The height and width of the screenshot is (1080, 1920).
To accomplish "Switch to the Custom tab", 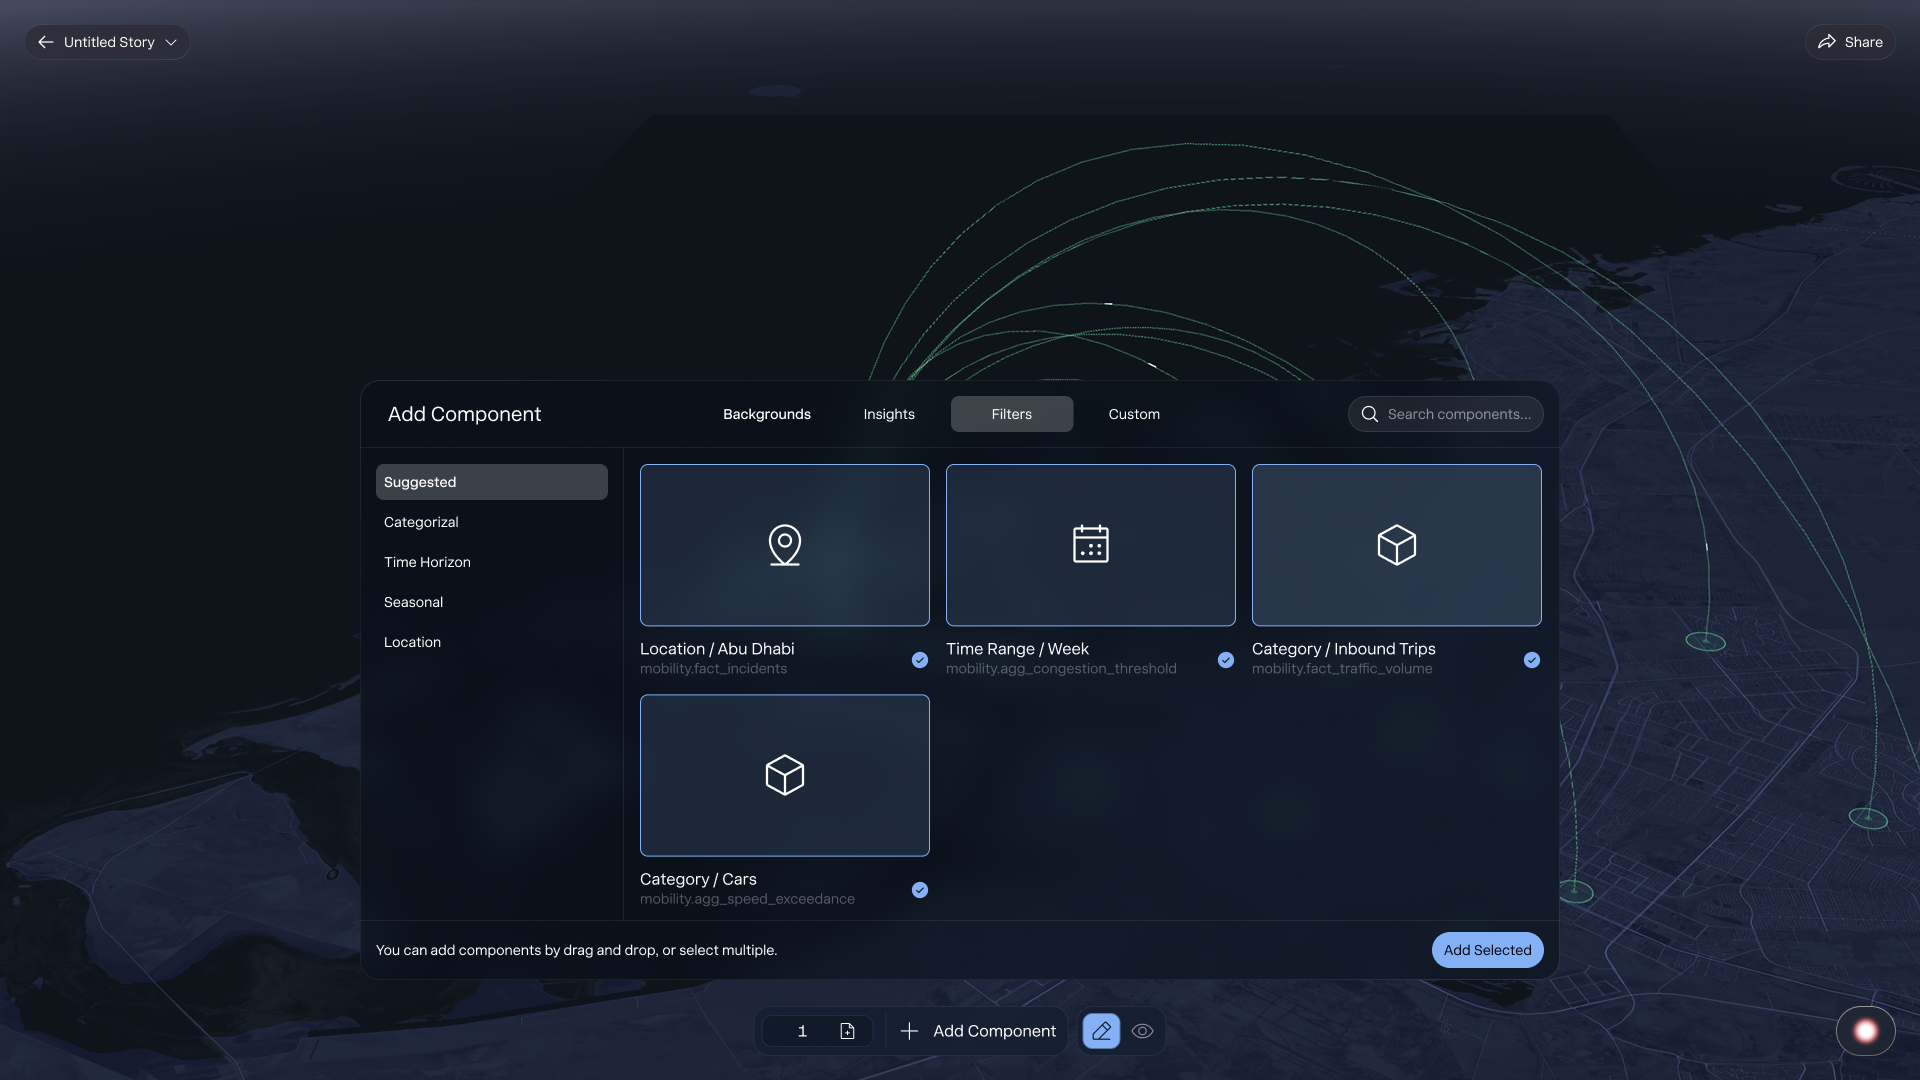I will pos(1133,413).
